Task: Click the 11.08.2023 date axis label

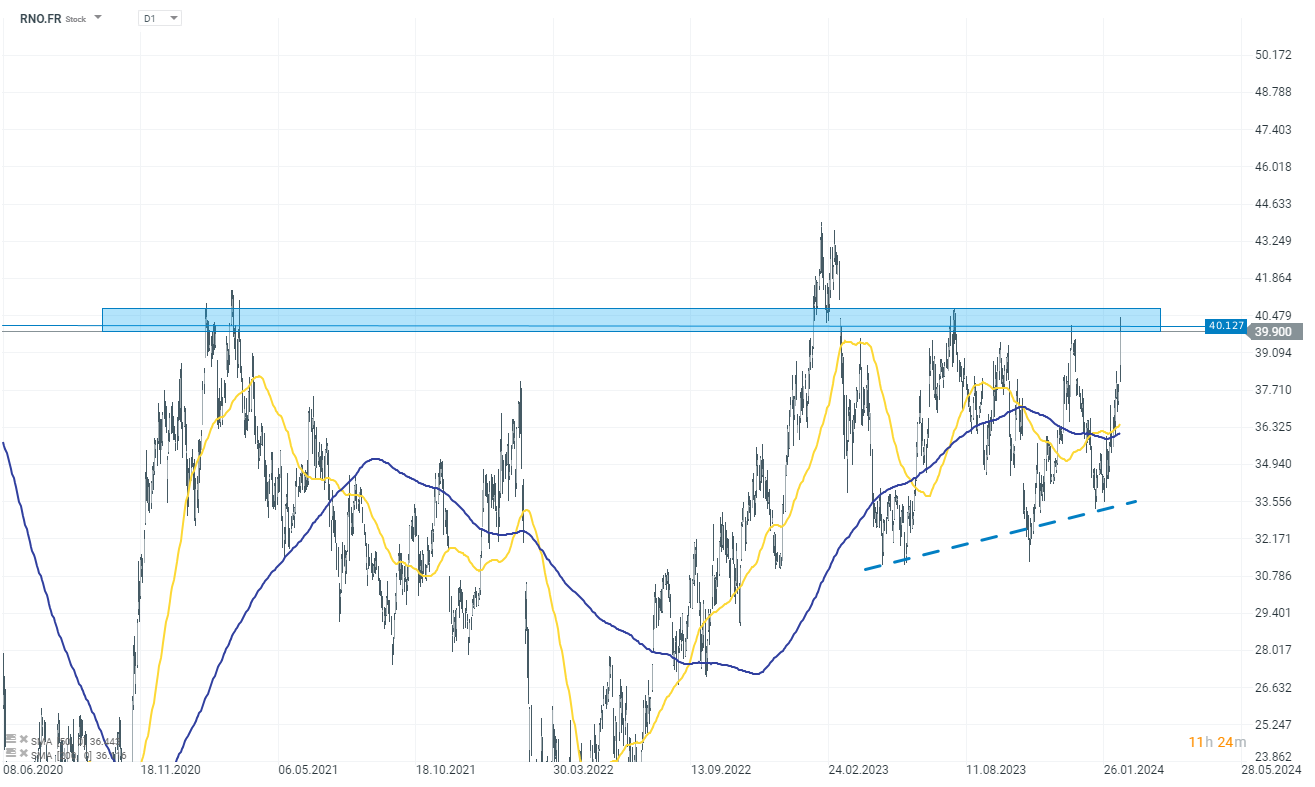Action: [997, 770]
